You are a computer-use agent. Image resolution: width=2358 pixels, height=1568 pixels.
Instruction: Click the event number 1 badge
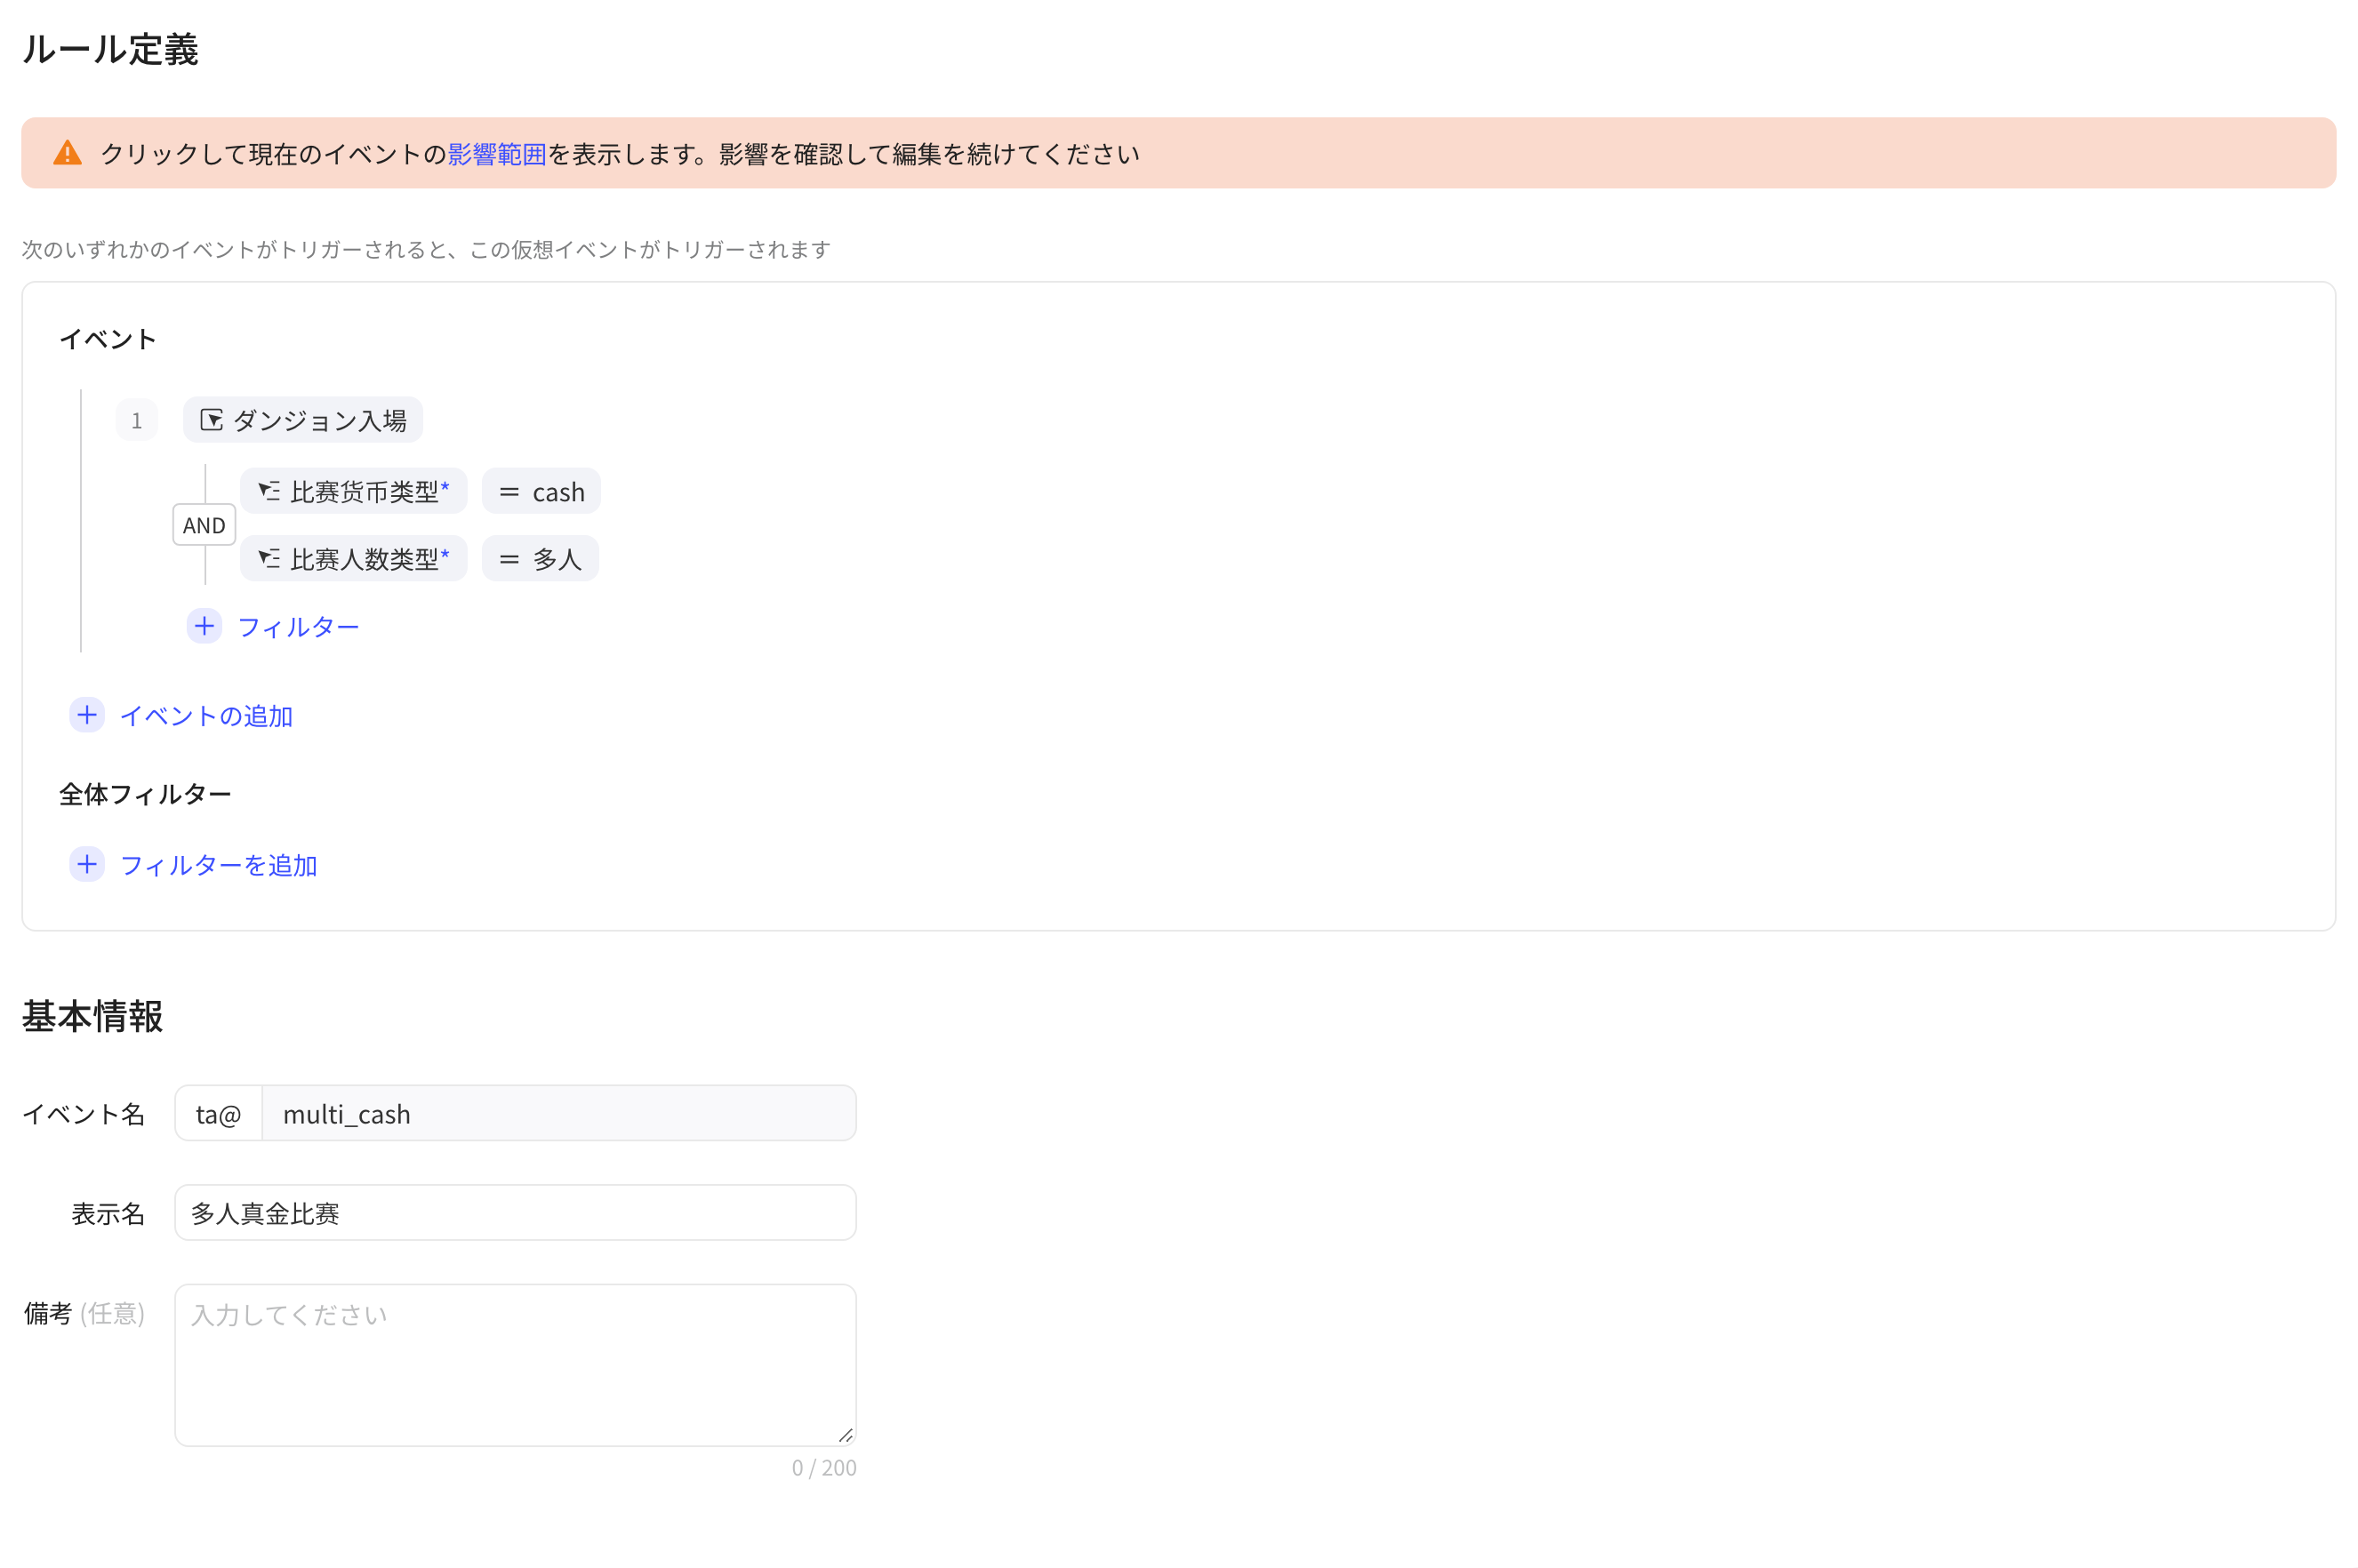[137, 420]
